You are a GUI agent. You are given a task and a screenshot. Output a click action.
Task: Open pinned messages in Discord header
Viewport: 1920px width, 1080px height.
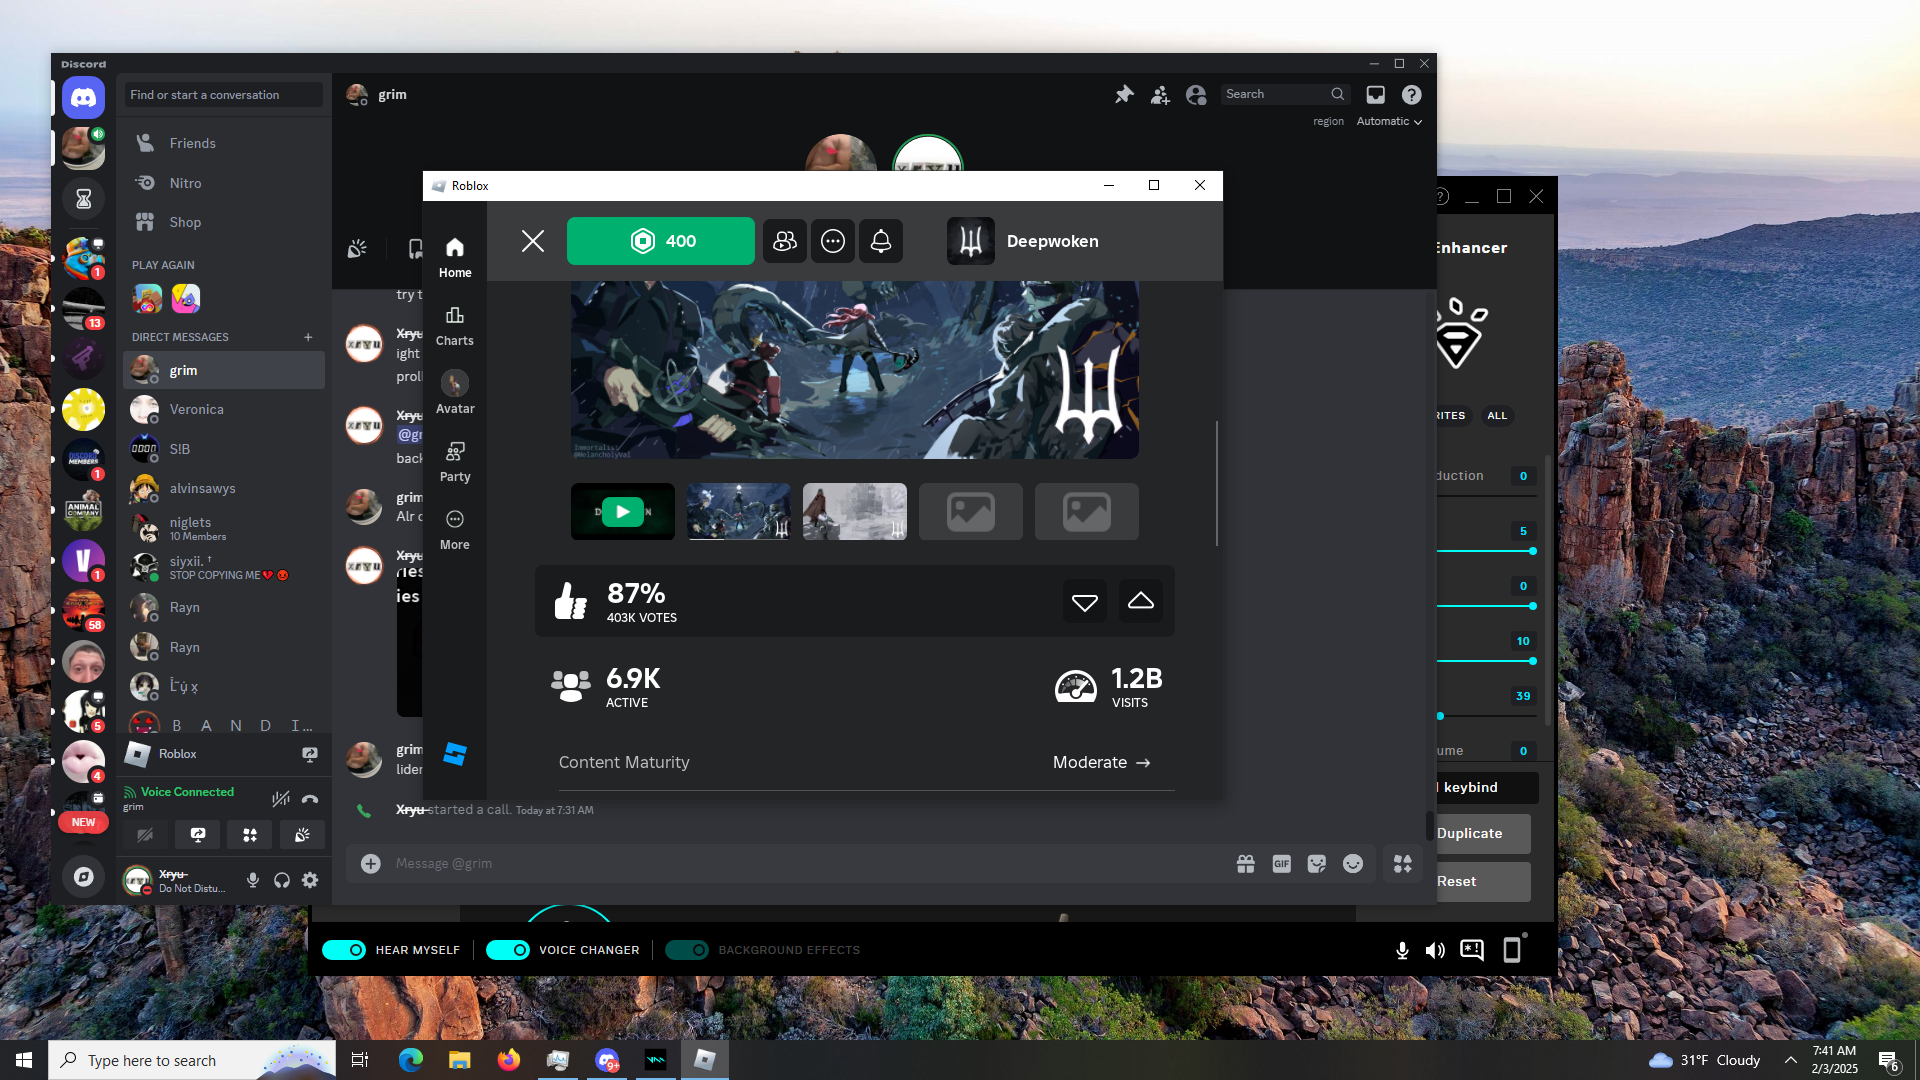1124,94
